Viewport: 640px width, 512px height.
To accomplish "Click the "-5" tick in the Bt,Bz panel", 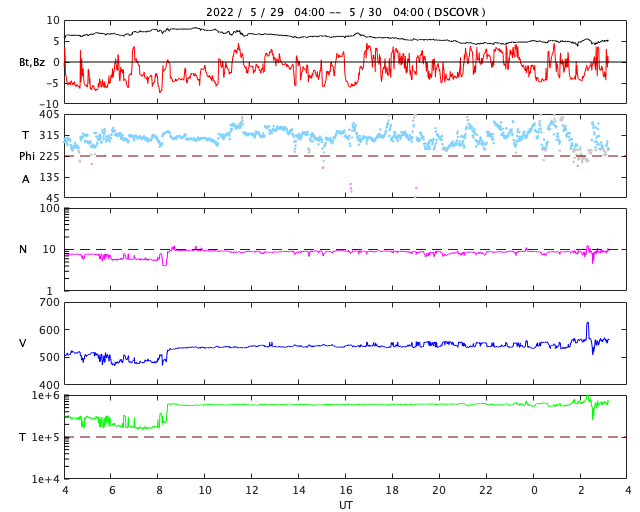I will (x=53, y=83).
